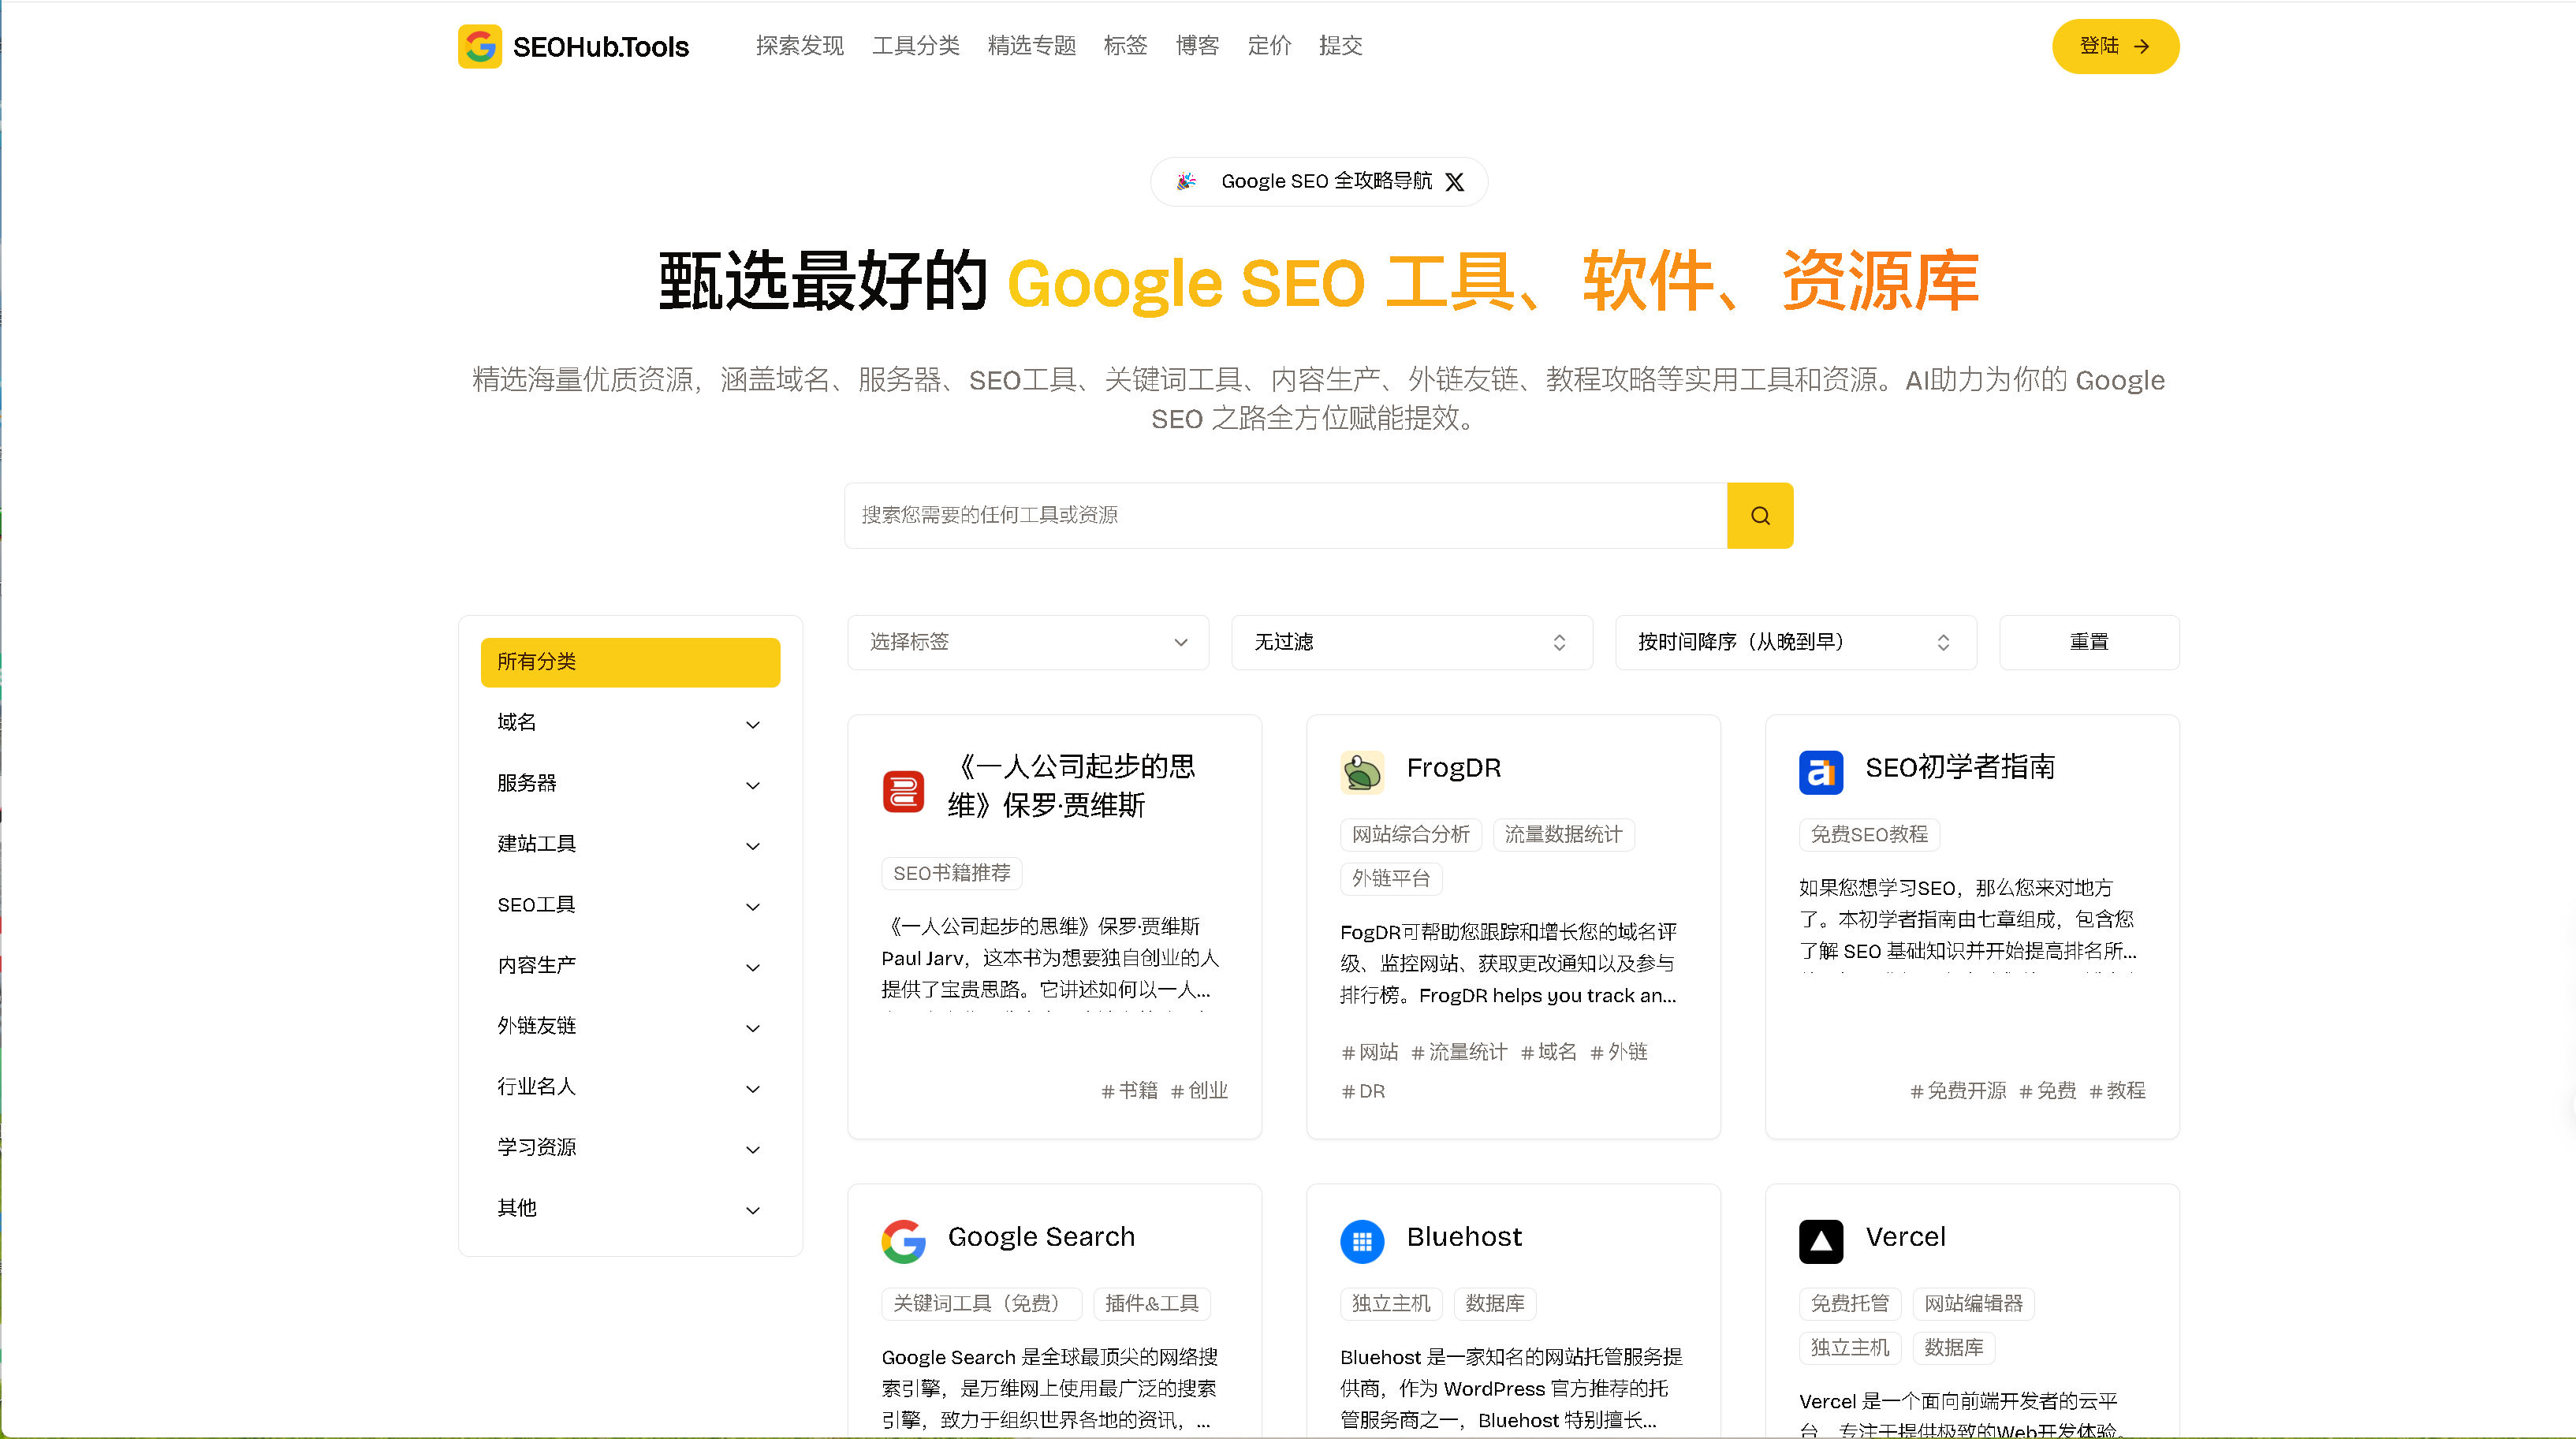This screenshot has width=2576, height=1439.
Task: Select the 所有分类 category
Action: (630, 662)
